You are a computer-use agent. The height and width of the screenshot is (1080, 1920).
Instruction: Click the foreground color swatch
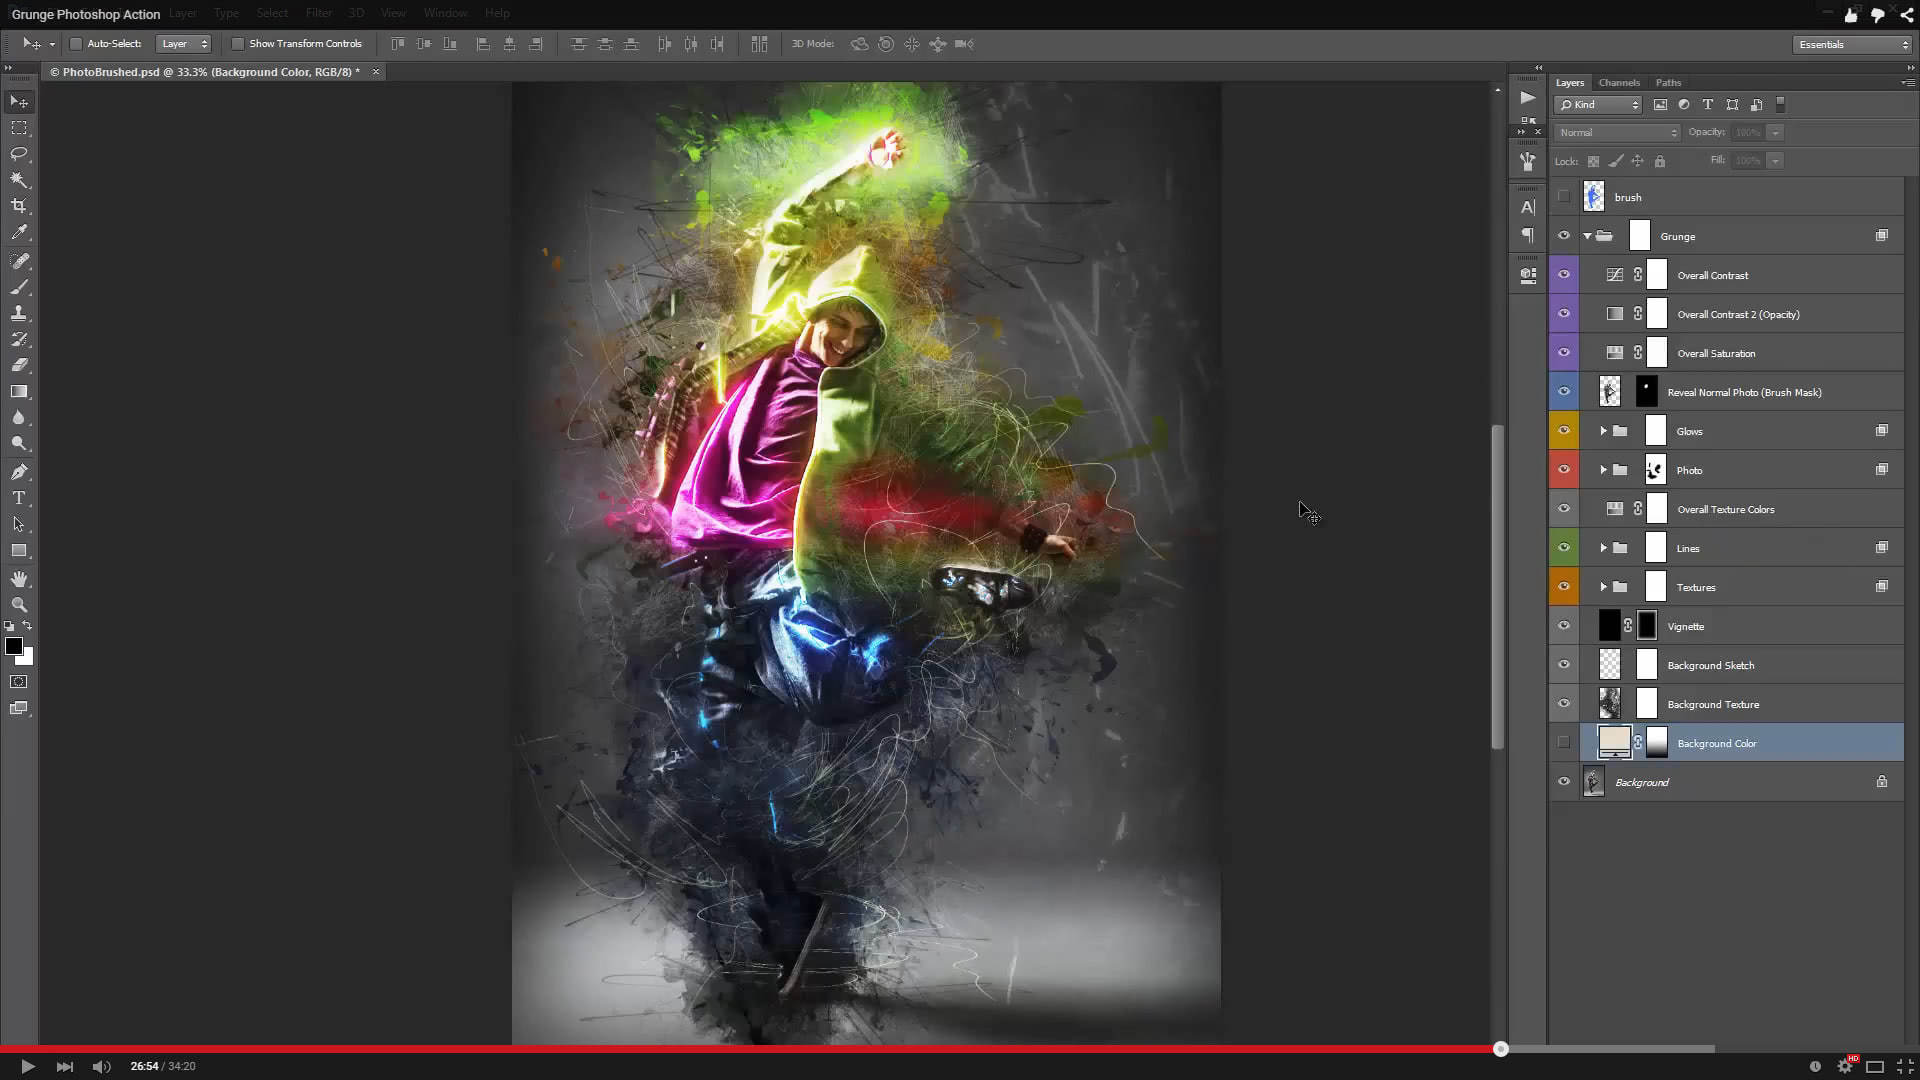click(14, 647)
